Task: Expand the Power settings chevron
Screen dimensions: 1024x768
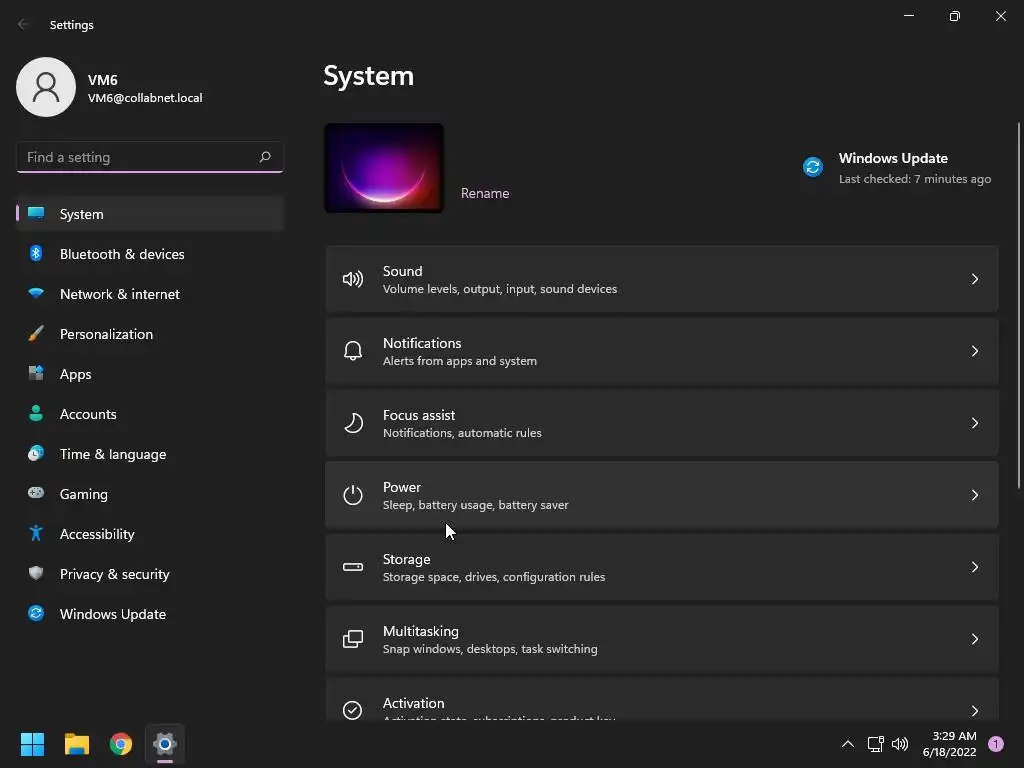Action: [974, 495]
